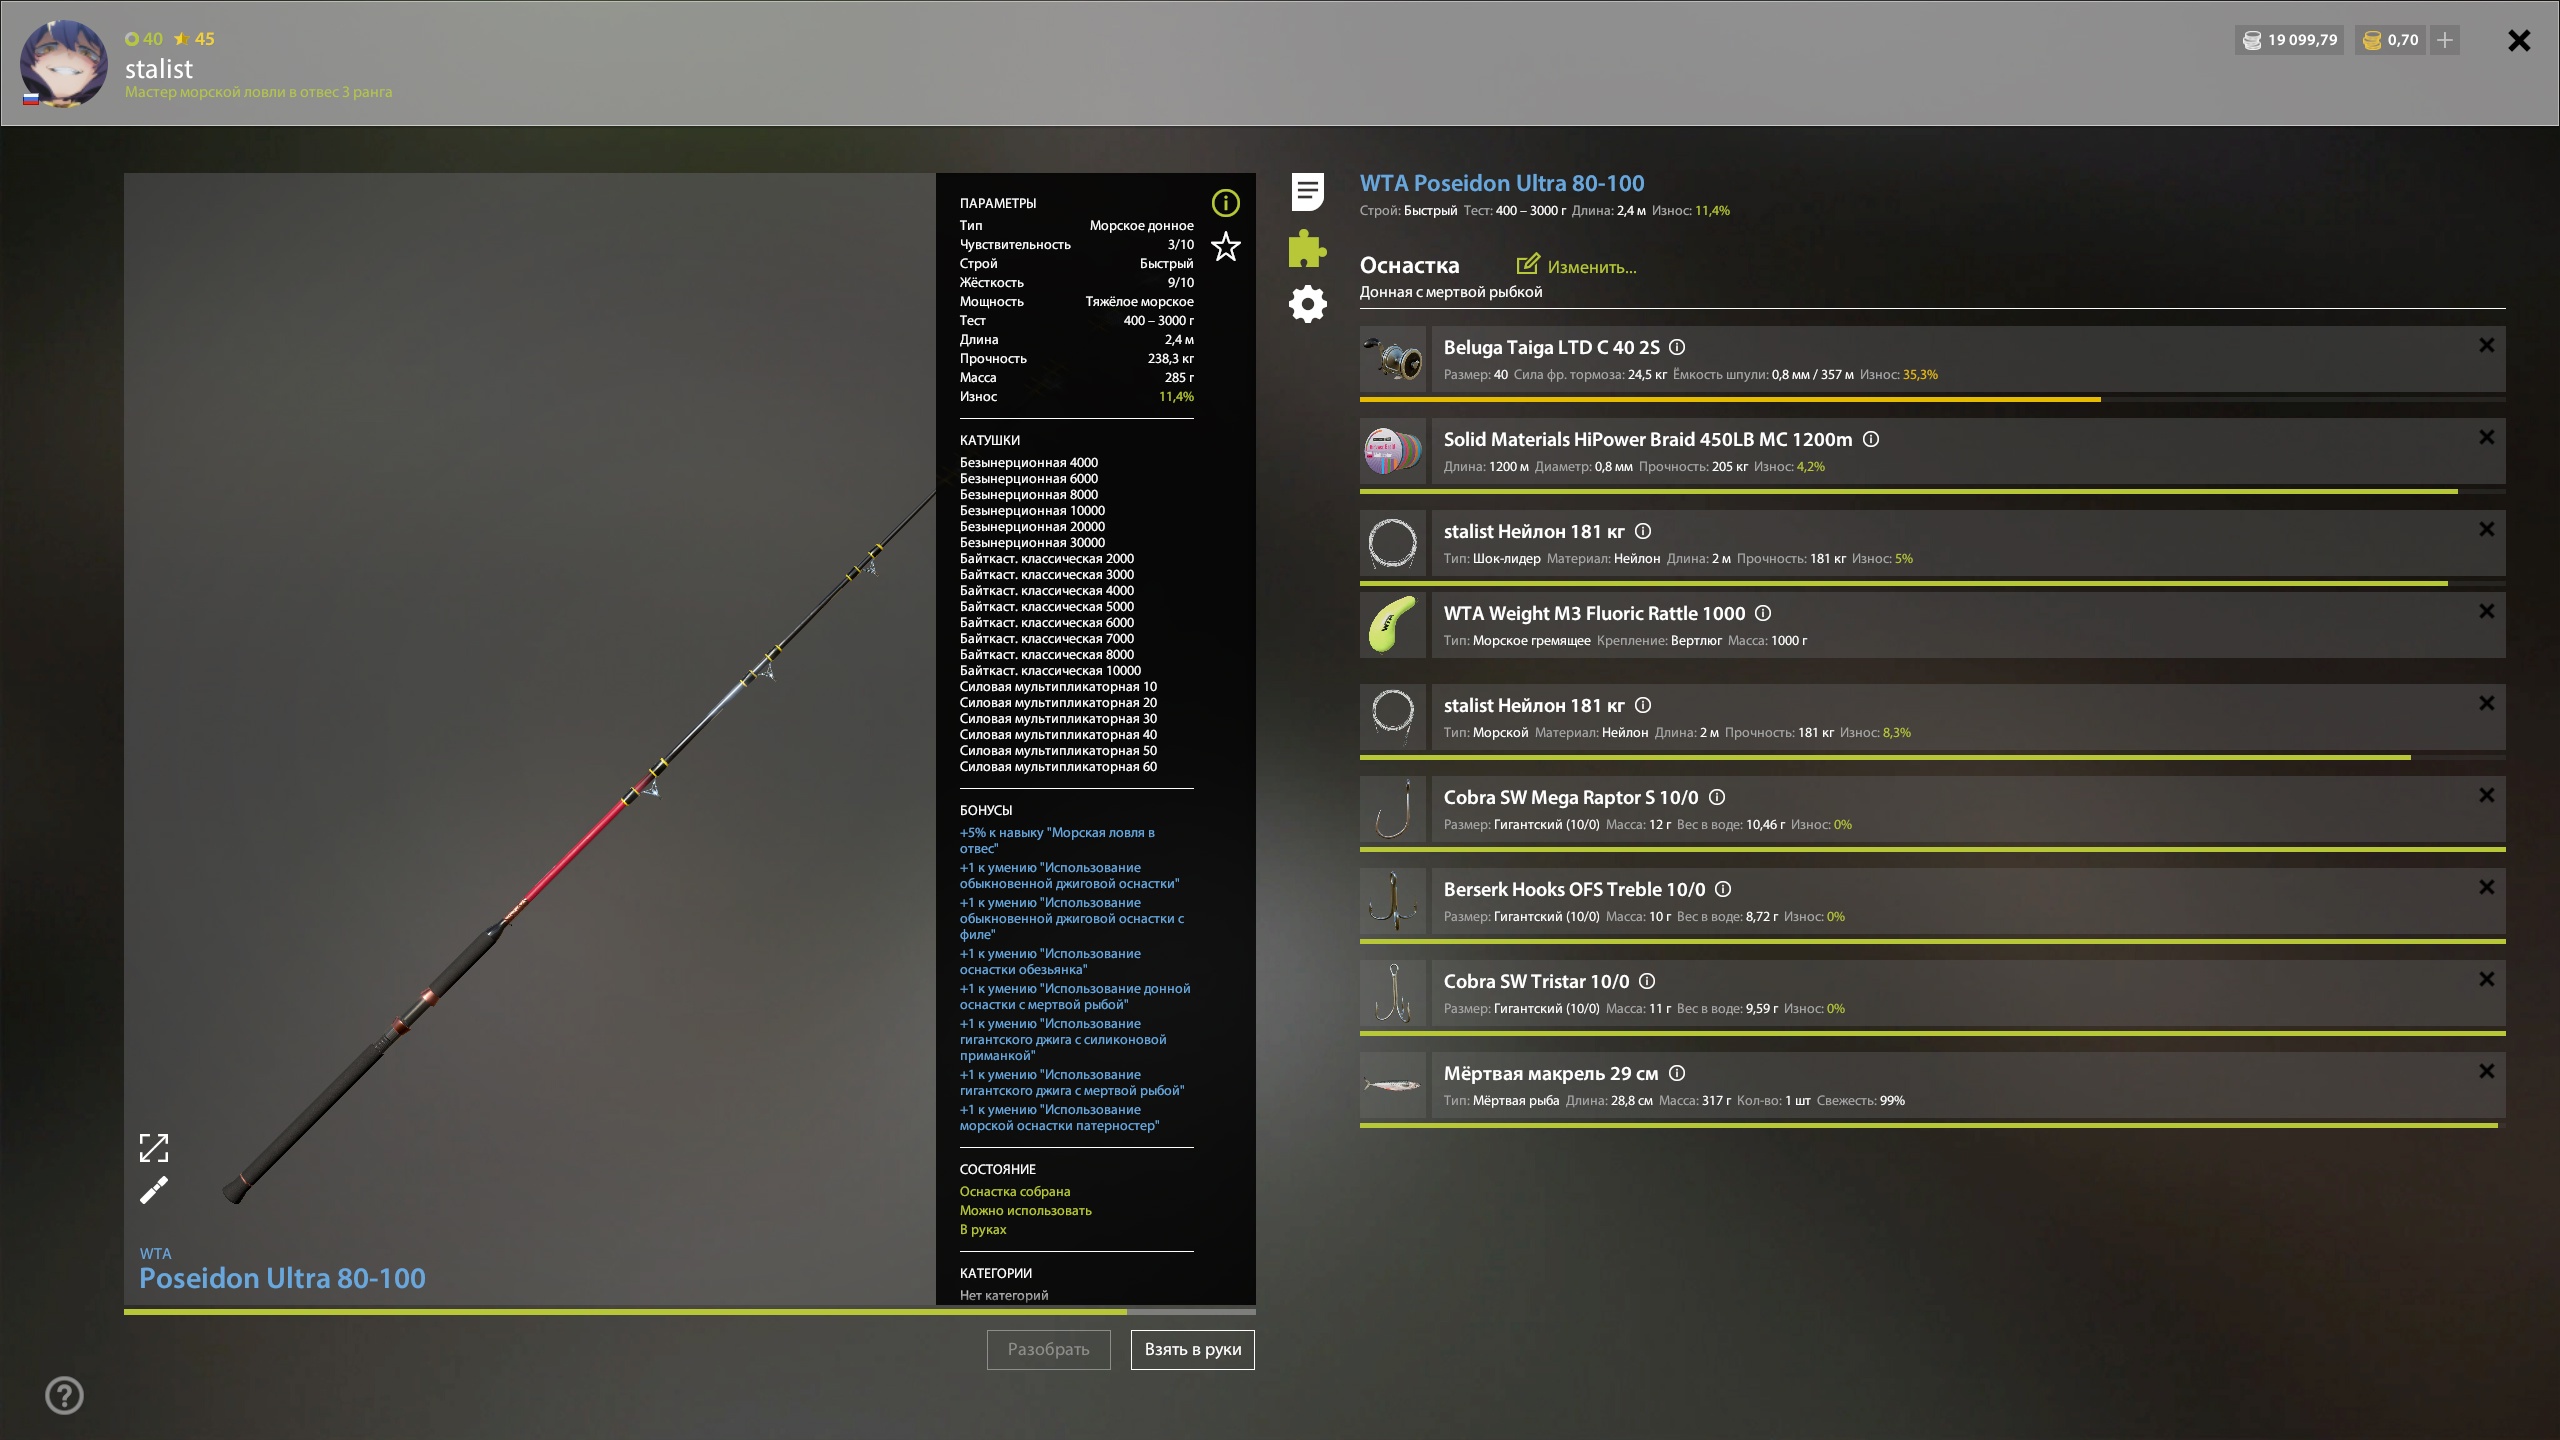
Task: Click the Мёртвая макрель 29 см name
Action: point(1551,1073)
